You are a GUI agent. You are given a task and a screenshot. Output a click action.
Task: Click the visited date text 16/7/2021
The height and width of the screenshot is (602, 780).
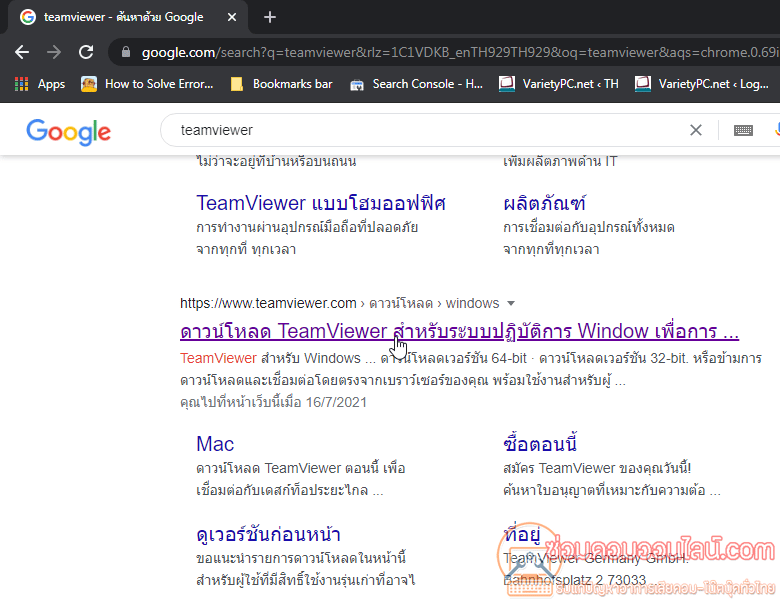(336, 402)
